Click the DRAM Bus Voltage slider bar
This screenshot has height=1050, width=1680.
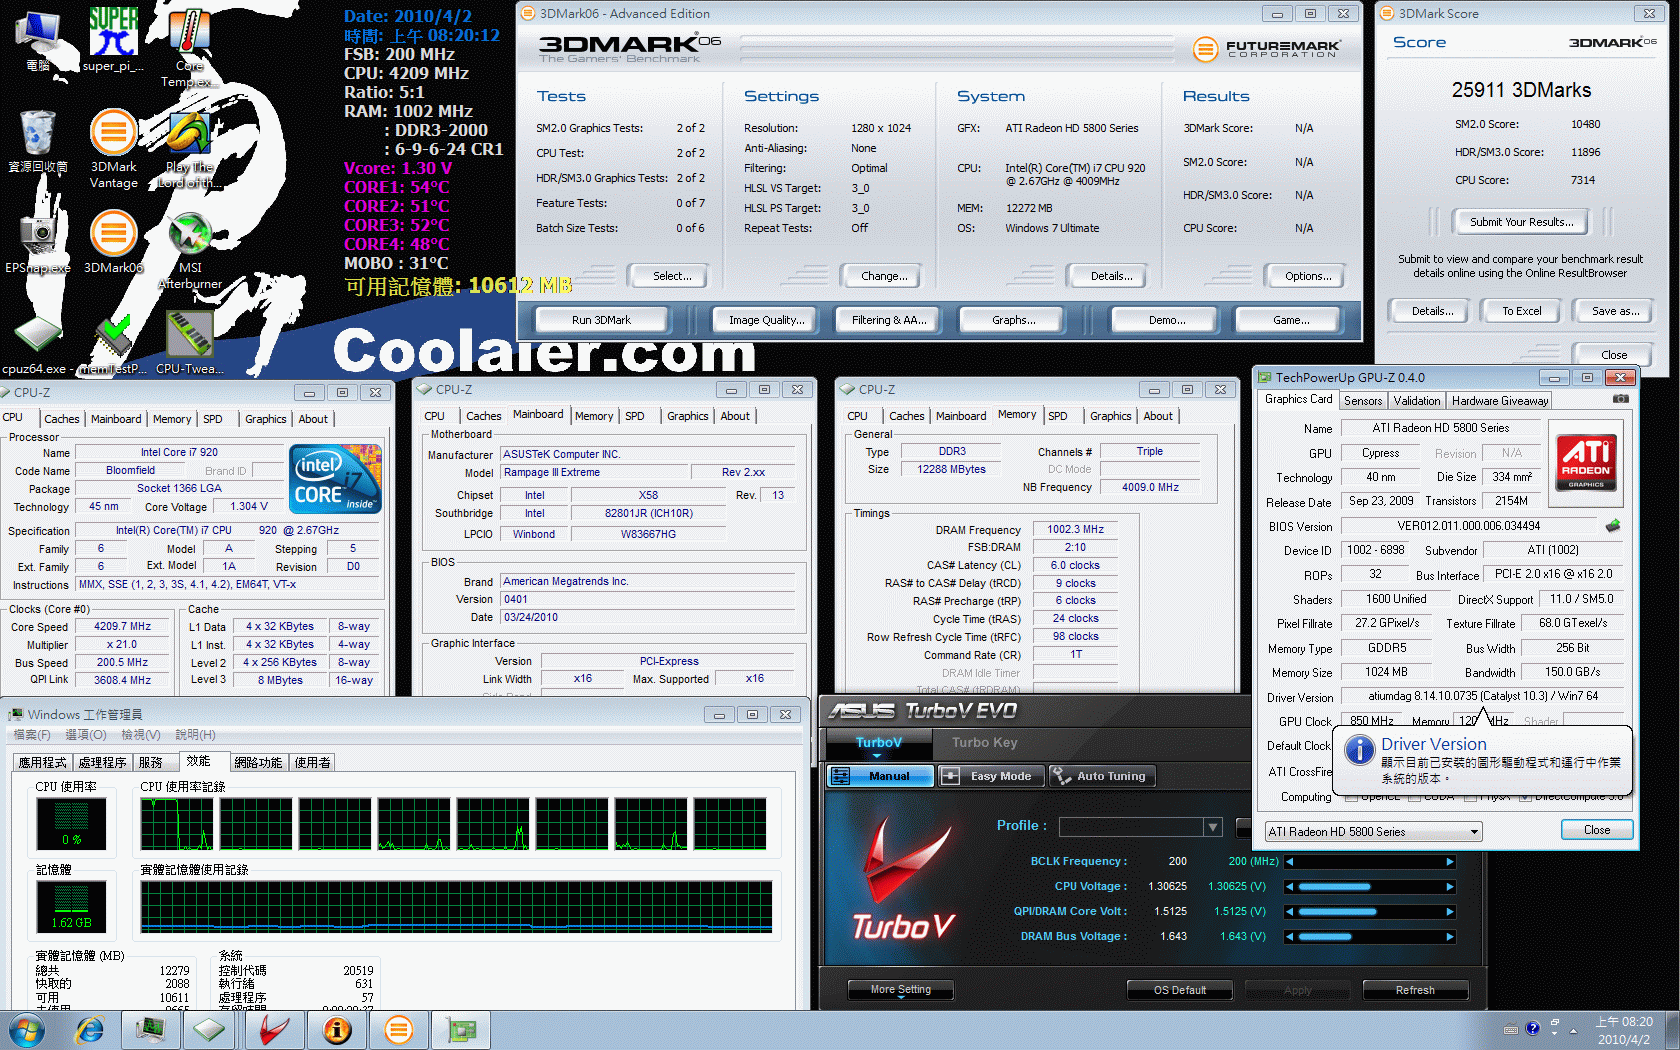1370,937
